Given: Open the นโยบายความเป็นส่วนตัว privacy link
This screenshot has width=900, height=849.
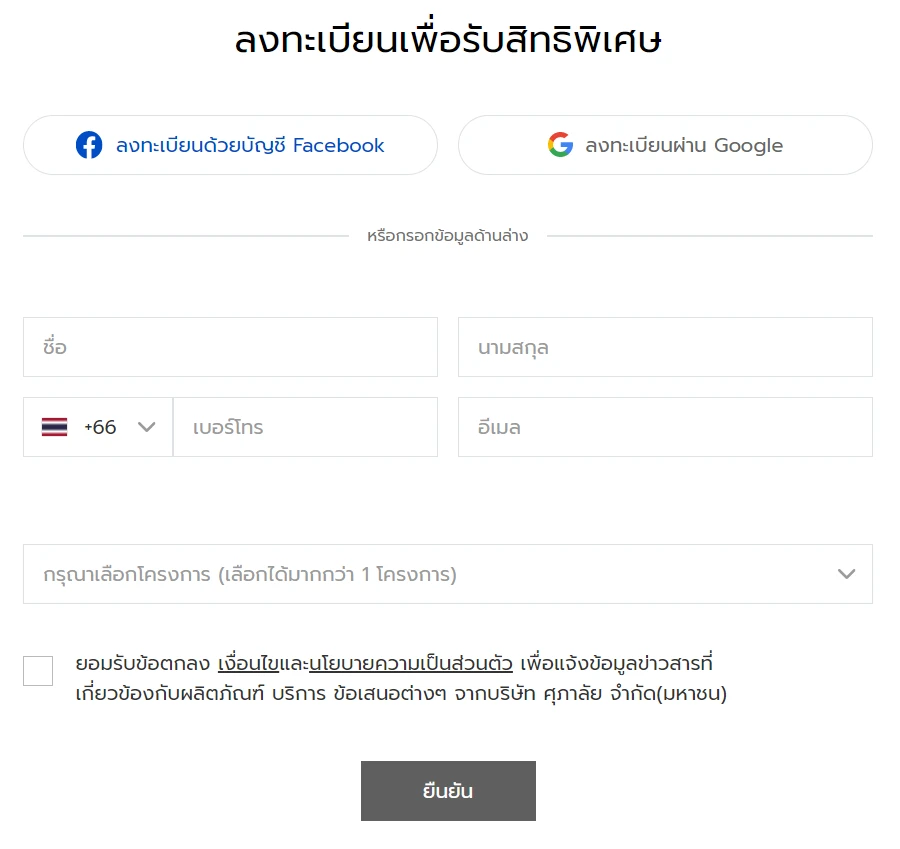Looking at the screenshot, I should point(411,663).
